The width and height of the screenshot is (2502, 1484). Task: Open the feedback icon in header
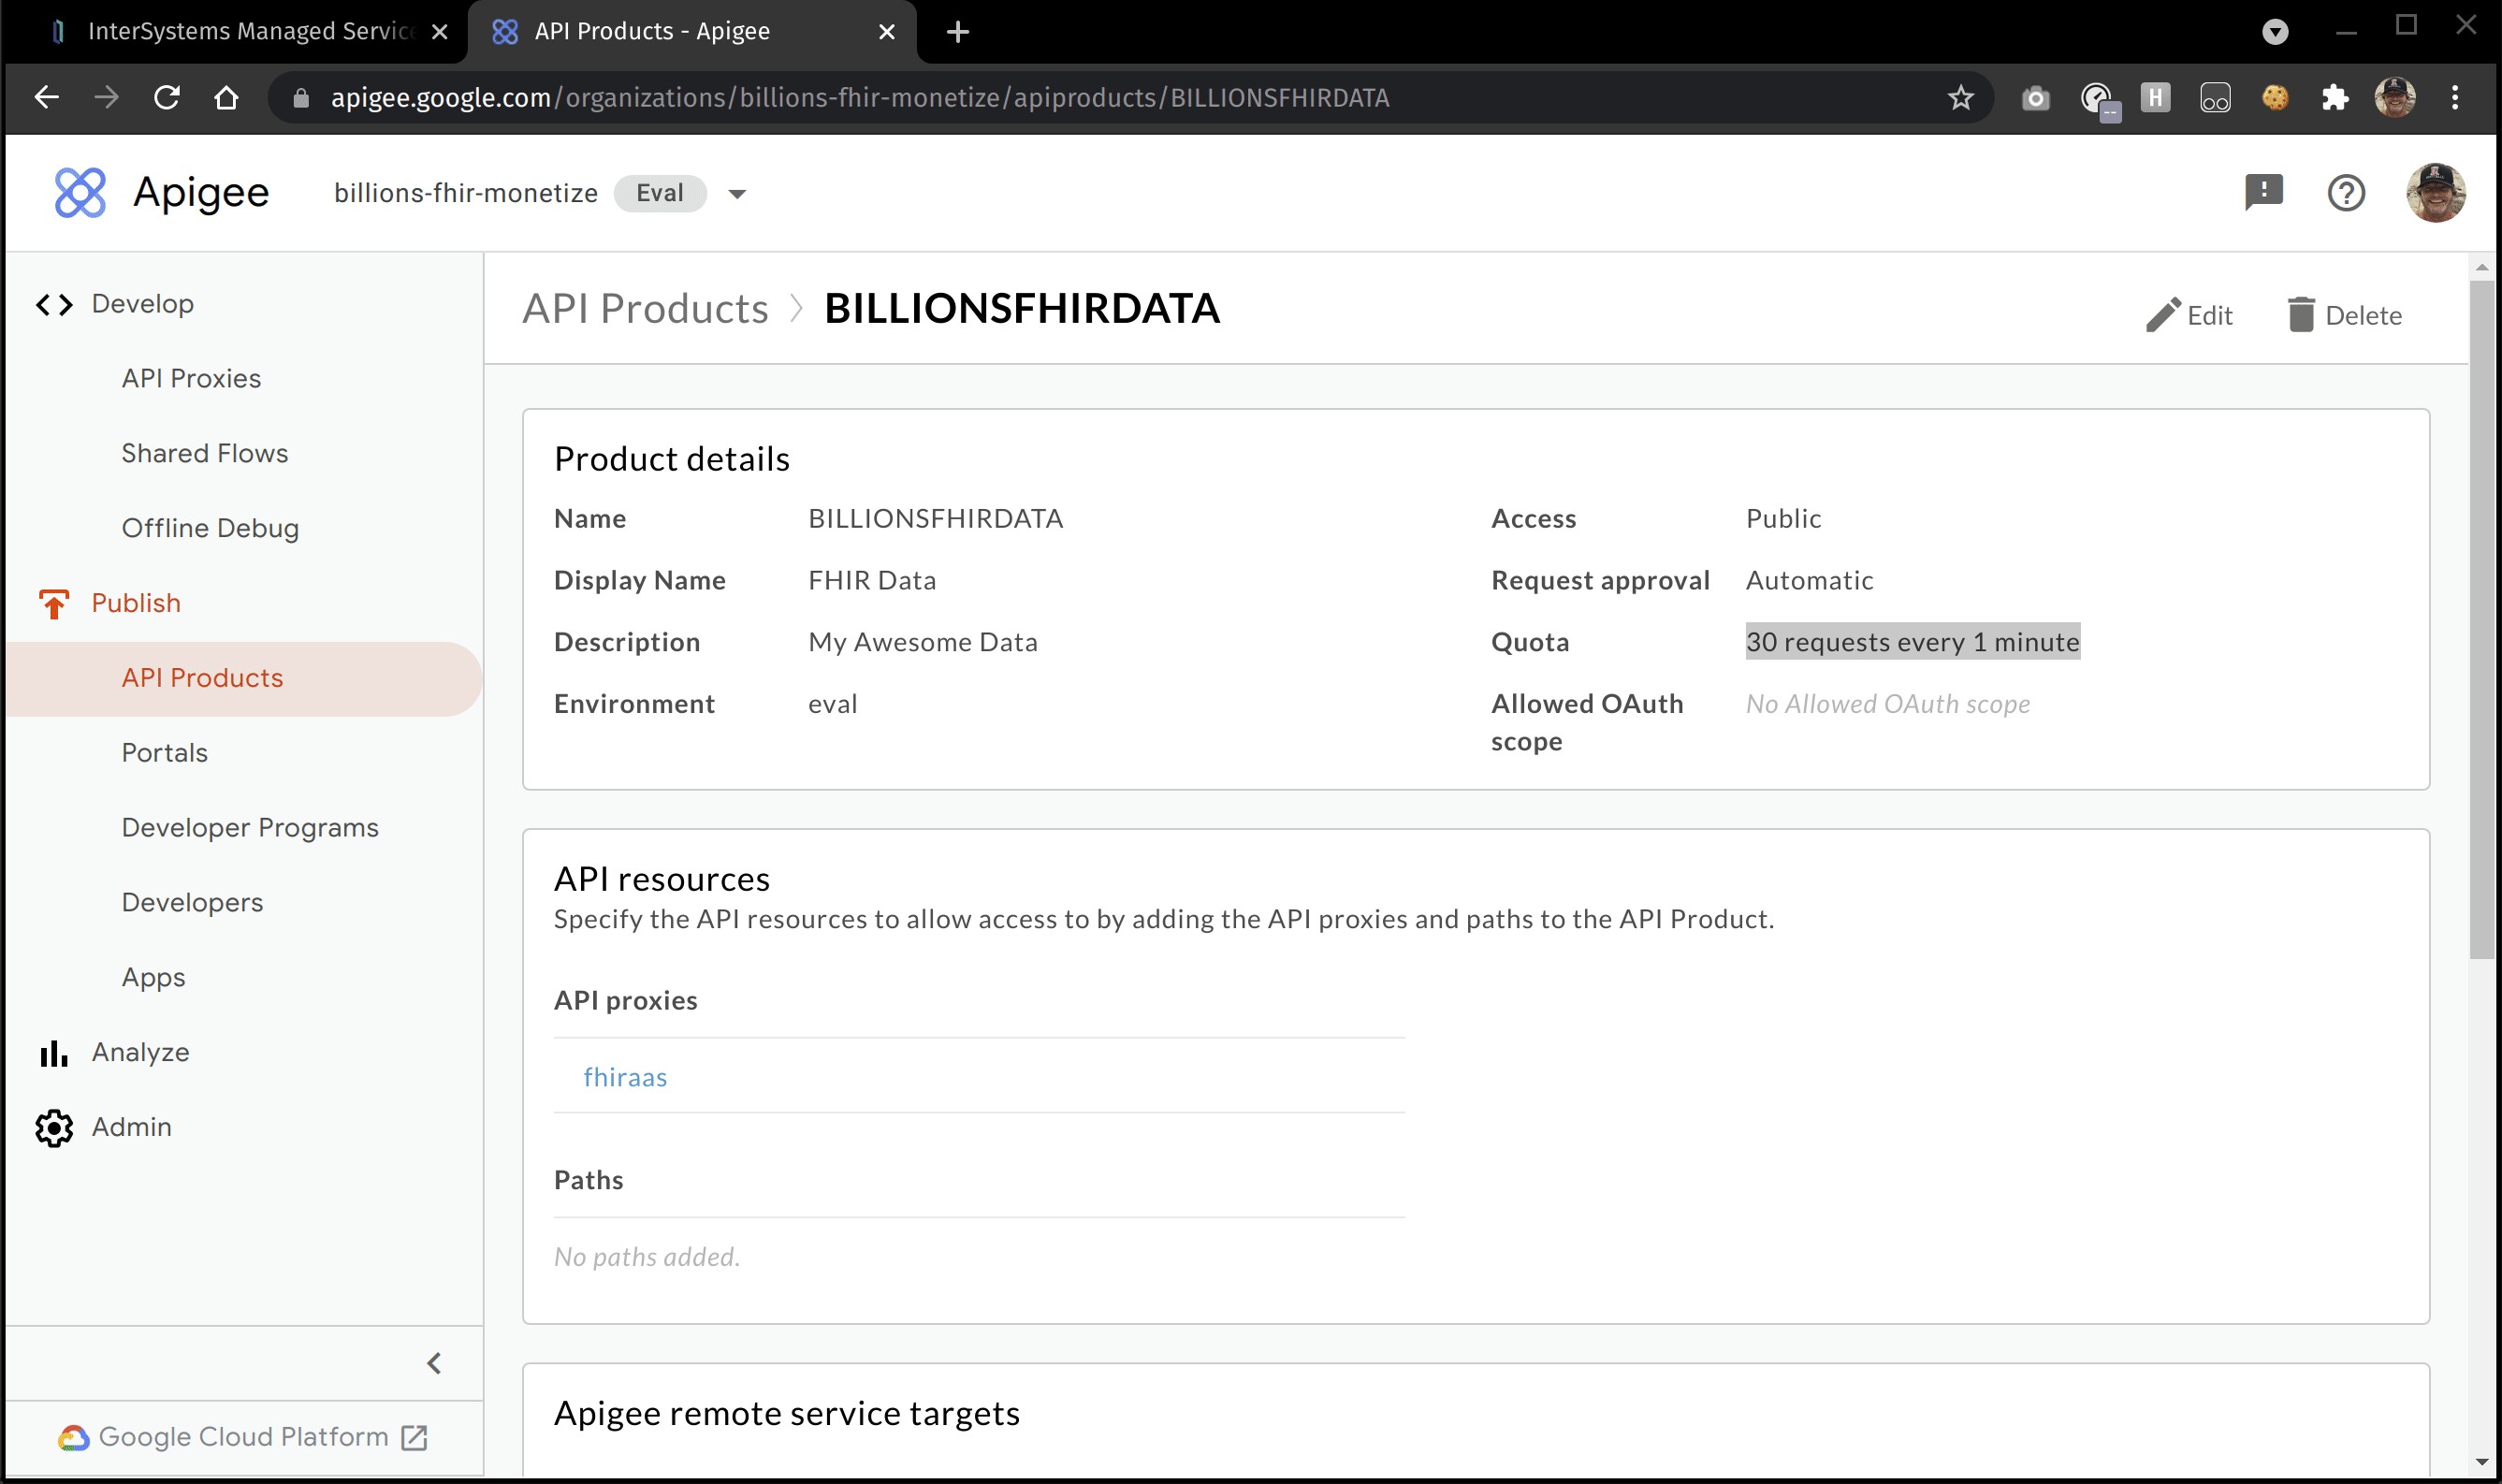coord(2263,192)
